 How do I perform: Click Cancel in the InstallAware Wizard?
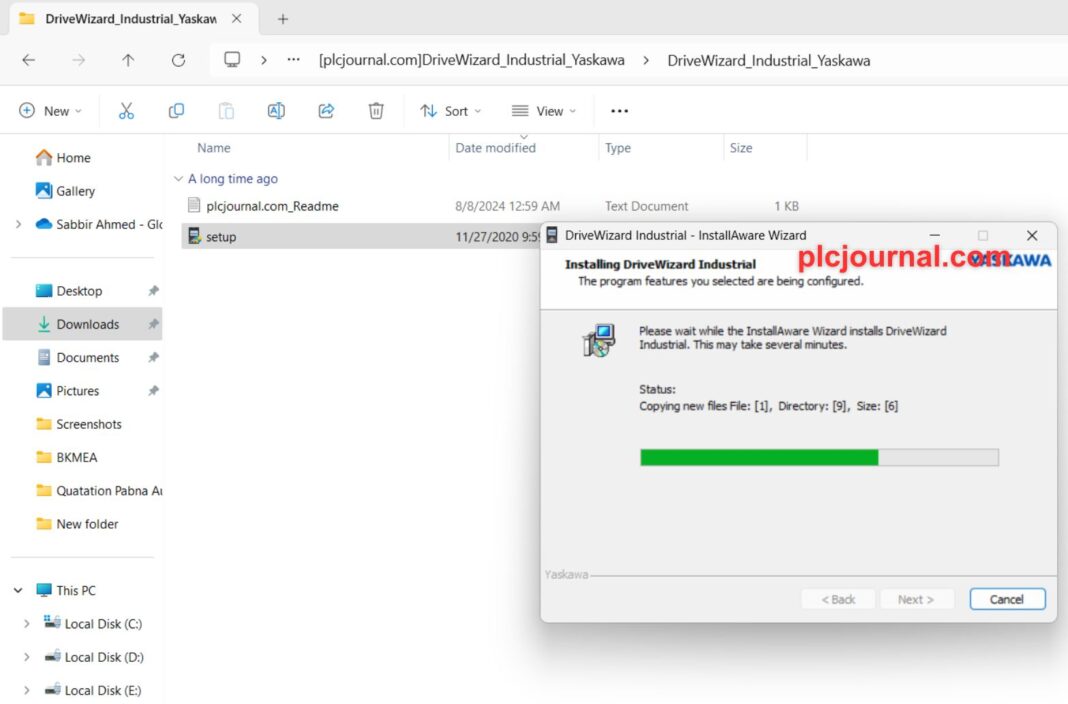1007,599
